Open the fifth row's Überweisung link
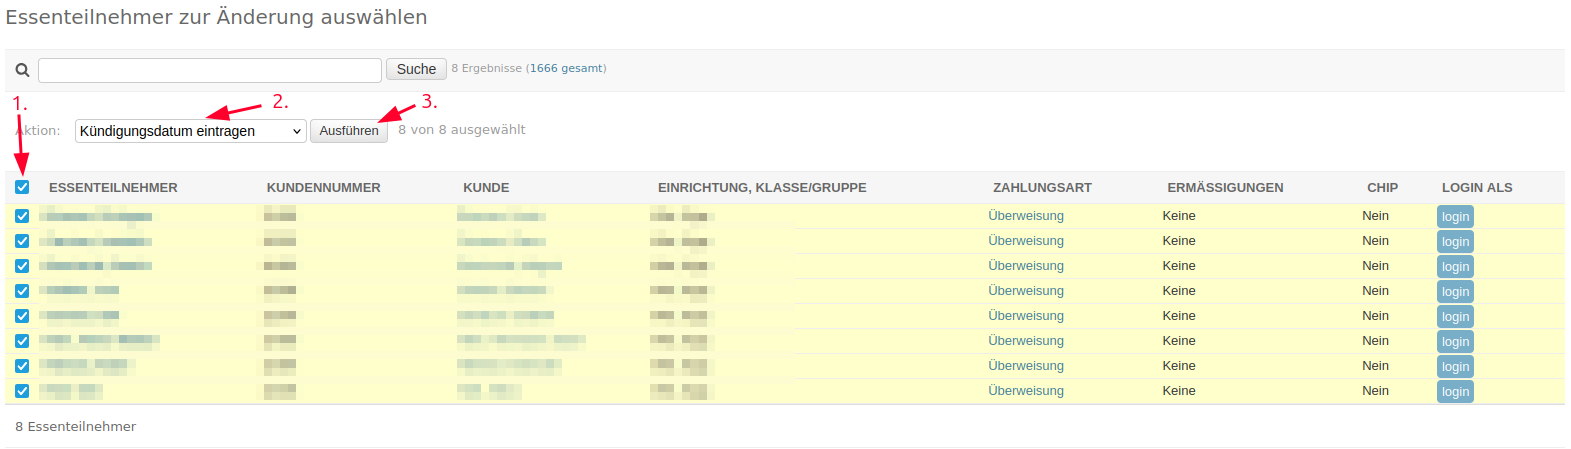This screenshot has height=449, width=1571. pyautogui.click(x=1026, y=316)
